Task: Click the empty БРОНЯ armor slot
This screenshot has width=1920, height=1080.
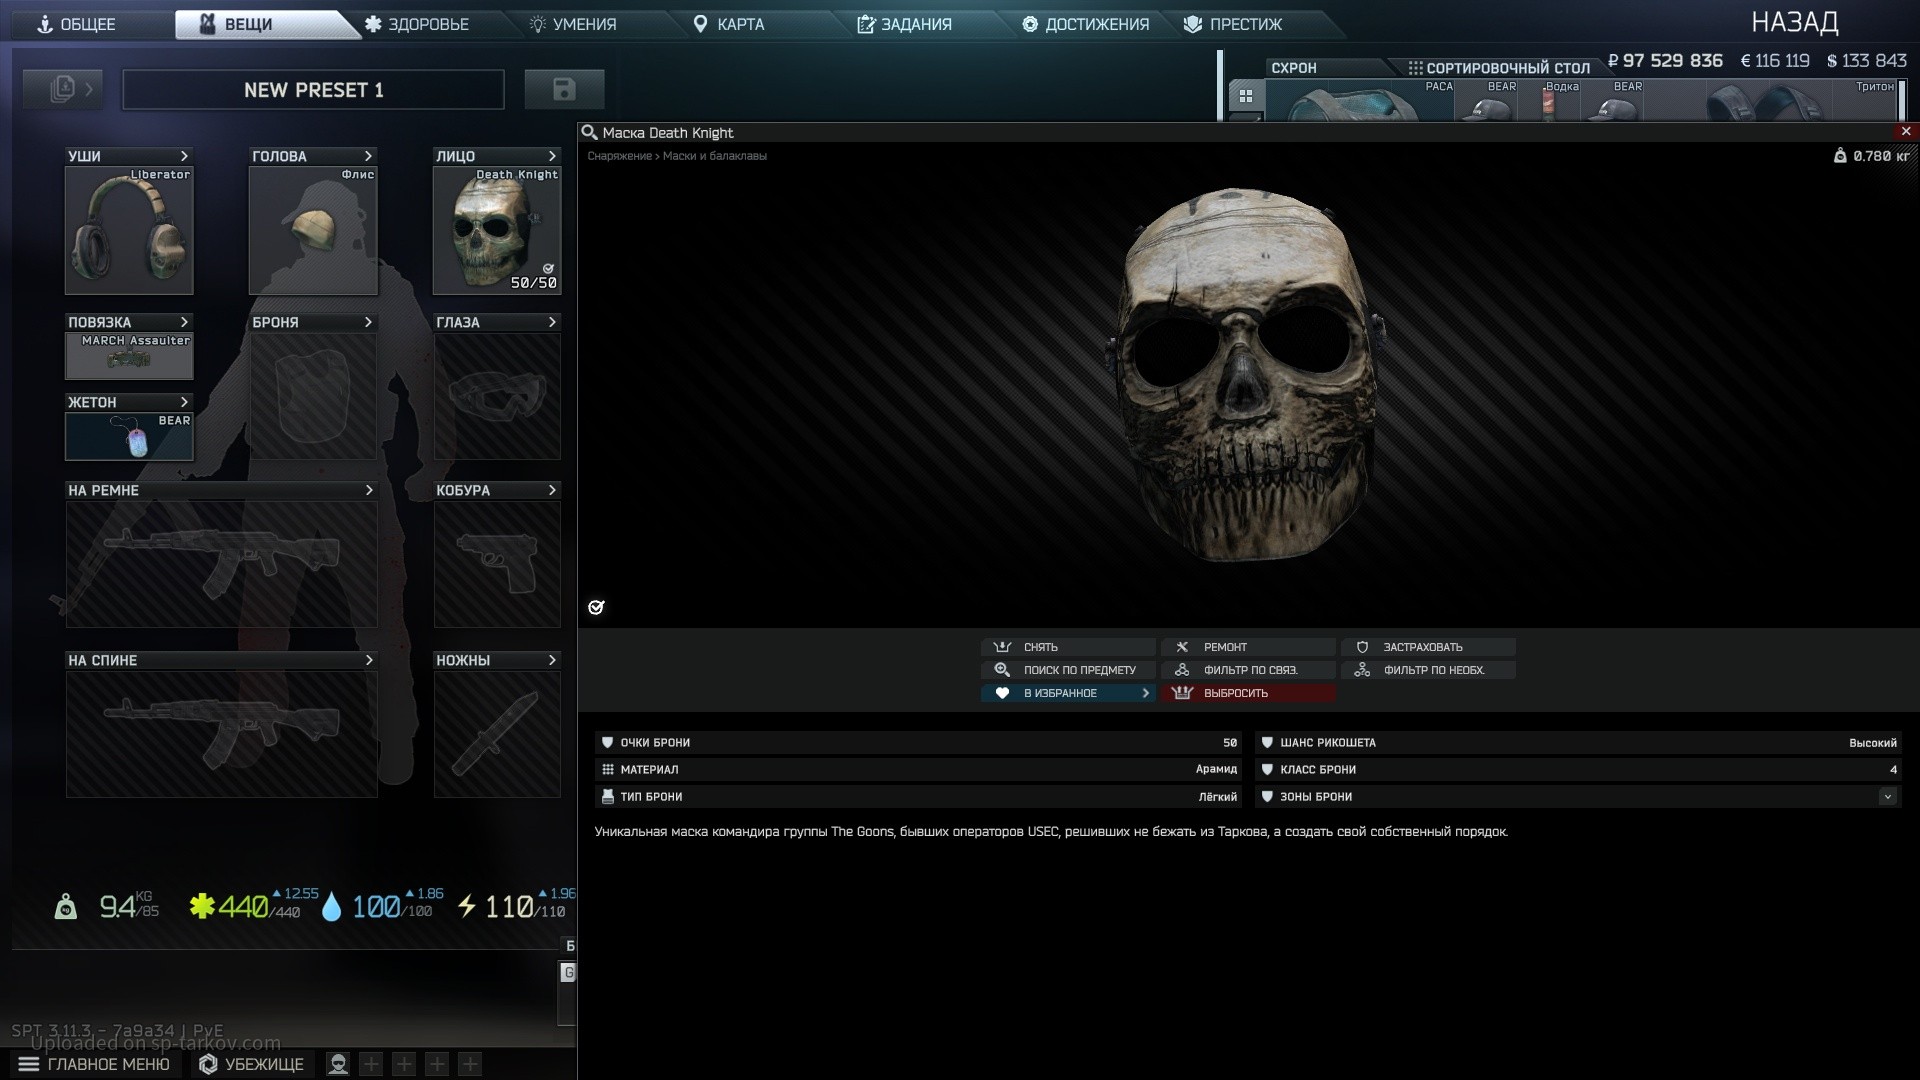Action: 313,396
